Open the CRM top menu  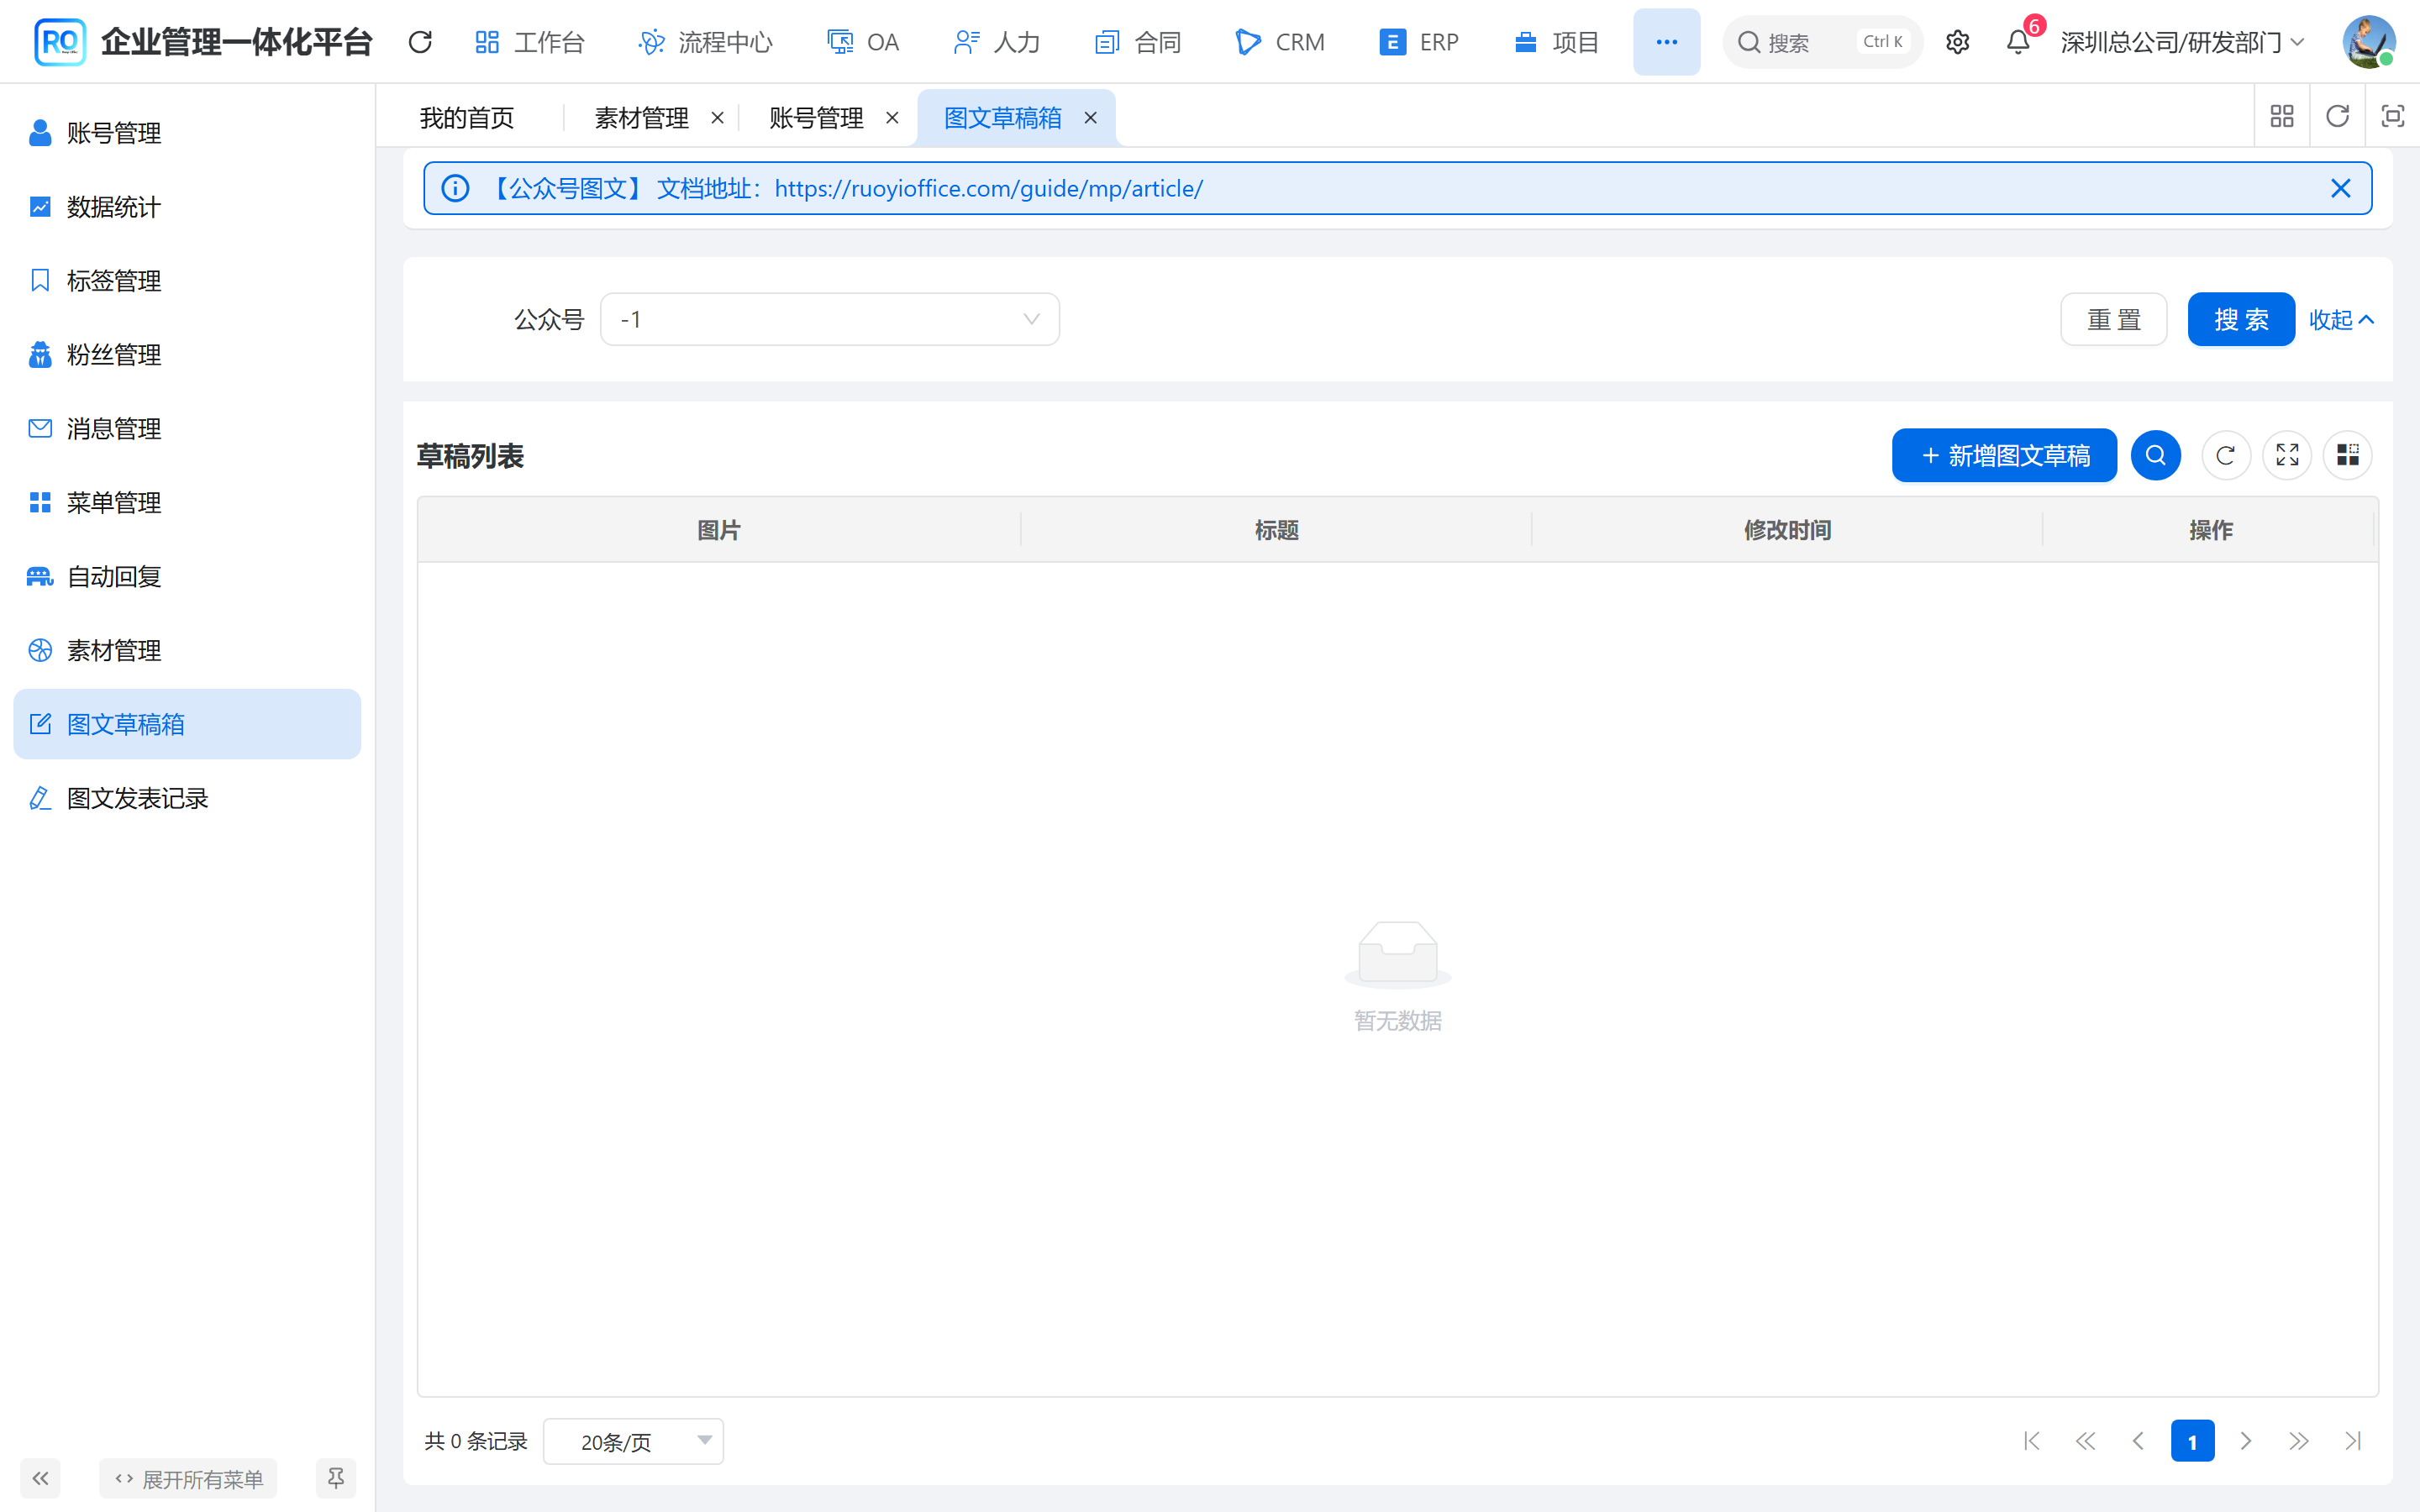click(x=1280, y=42)
